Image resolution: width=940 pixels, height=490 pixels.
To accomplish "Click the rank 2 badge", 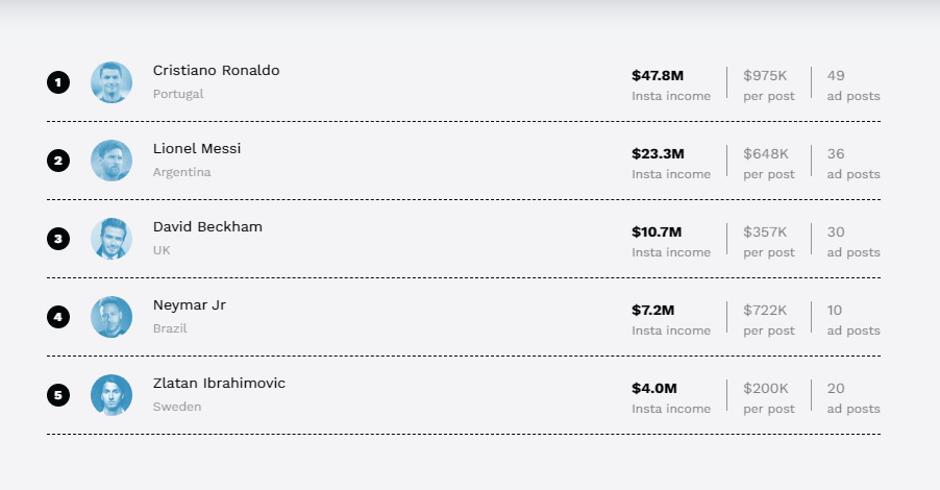I will [x=58, y=160].
